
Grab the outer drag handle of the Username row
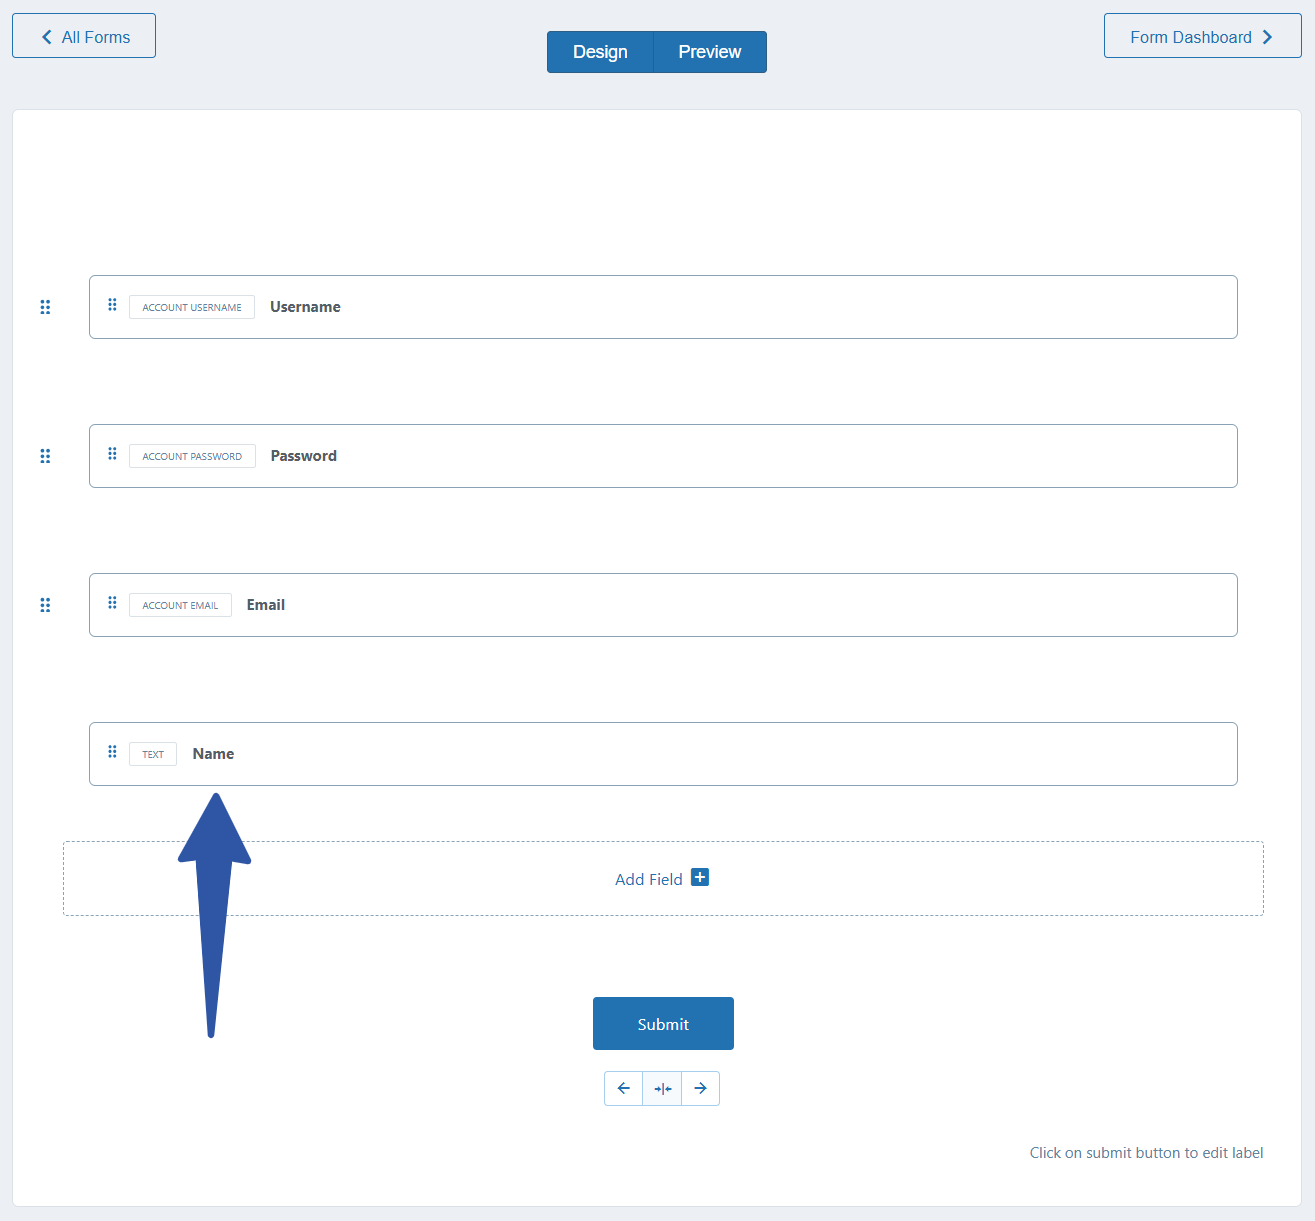tap(45, 307)
